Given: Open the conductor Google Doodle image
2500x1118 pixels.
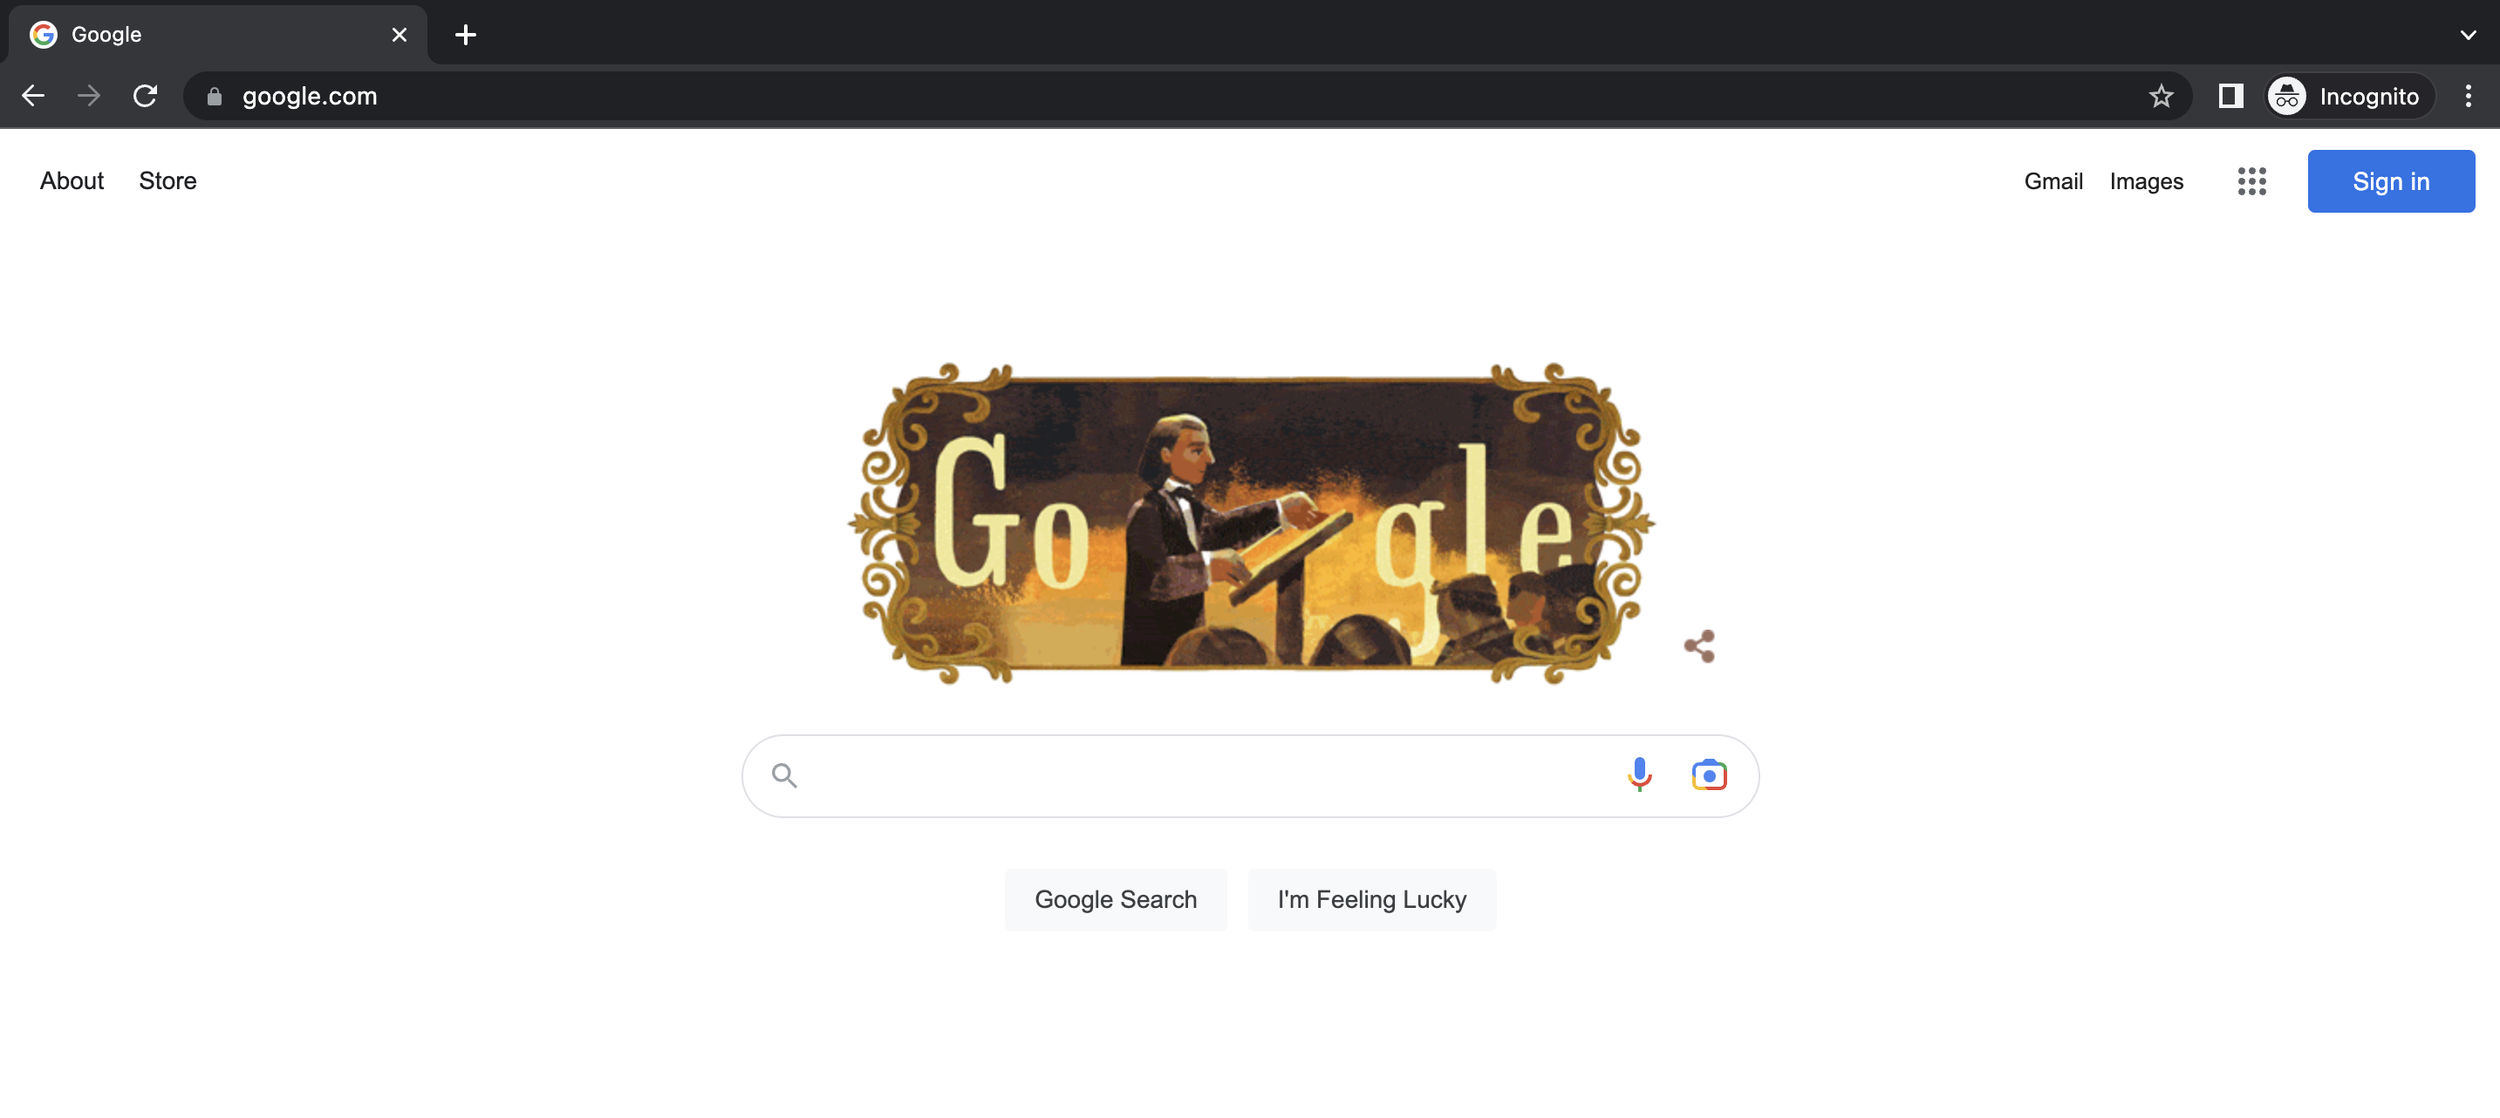Looking at the screenshot, I should [x=1250, y=524].
